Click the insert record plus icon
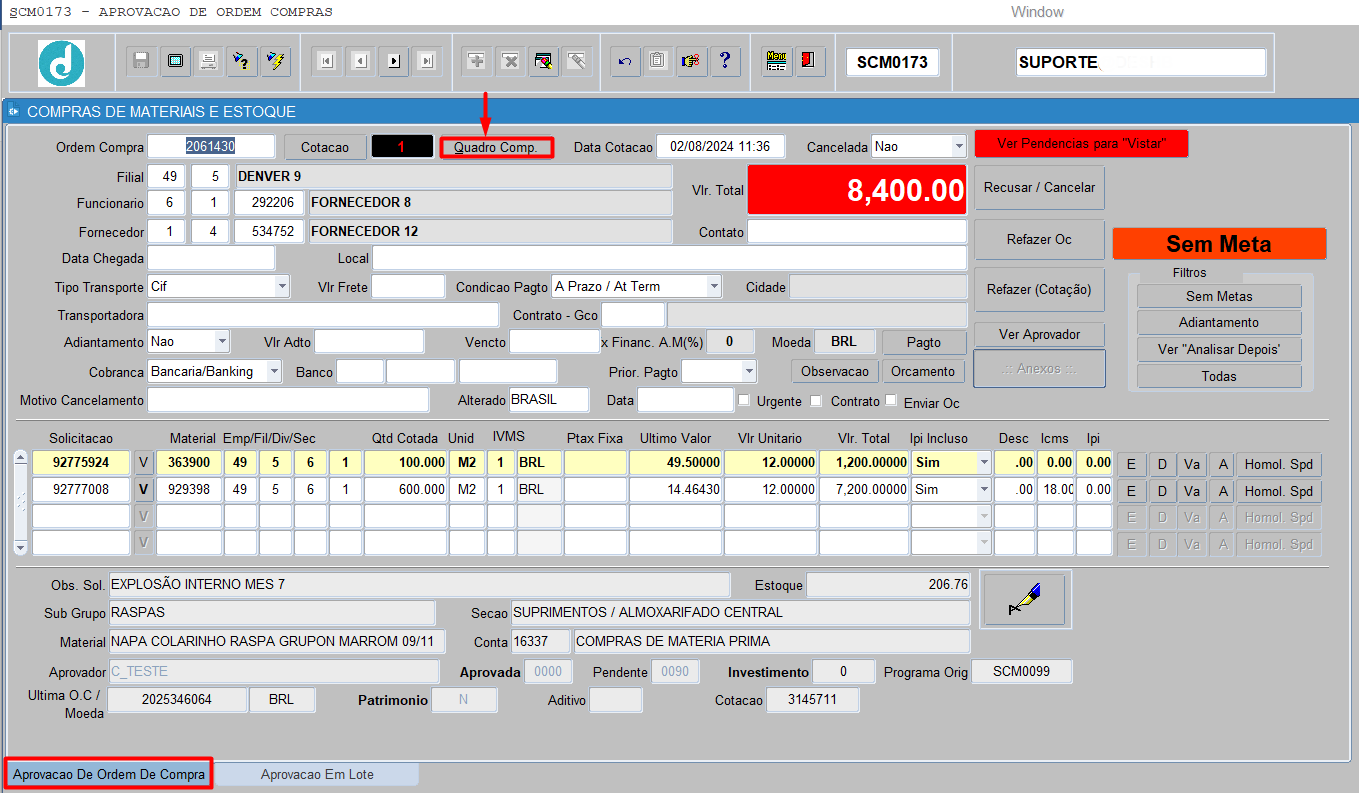The width and height of the screenshot is (1359, 793). 477,61
